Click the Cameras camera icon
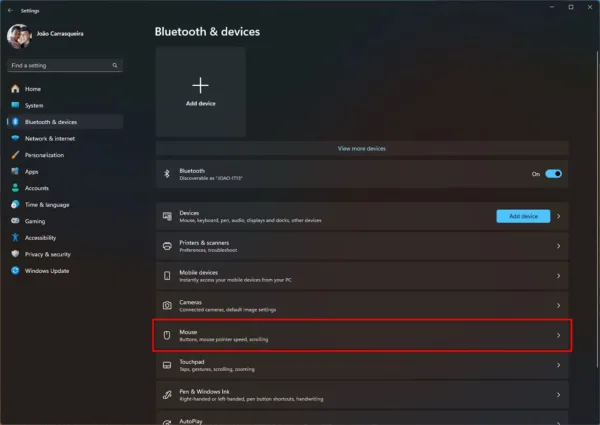The height and width of the screenshot is (425, 600). click(167, 305)
